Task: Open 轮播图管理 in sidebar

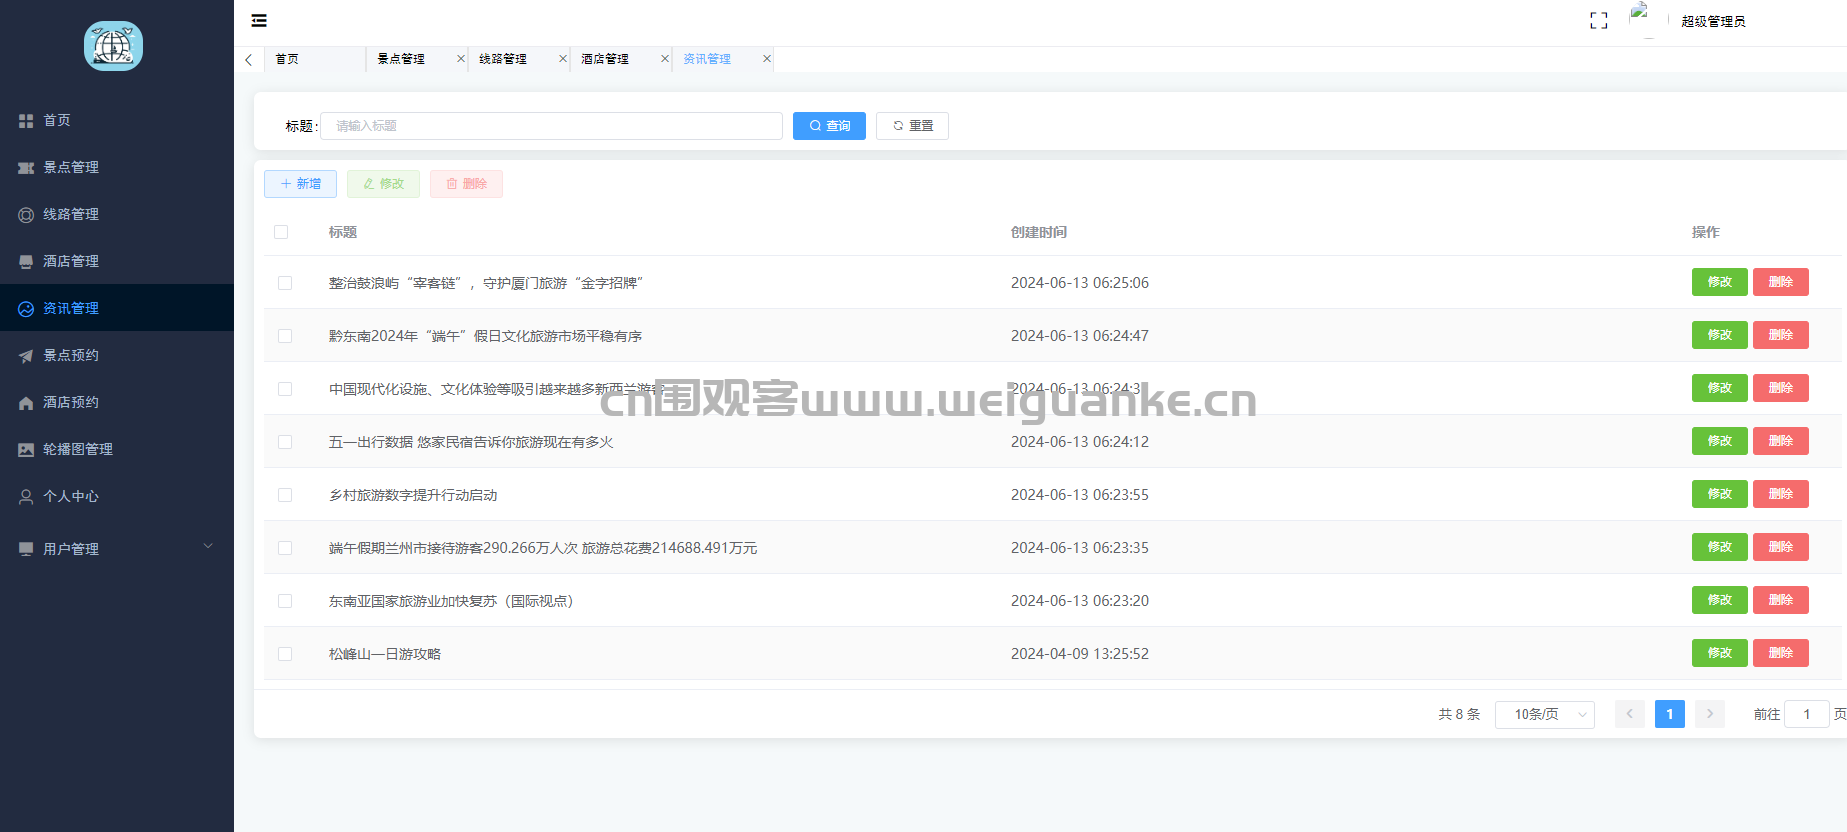Action: 77,449
